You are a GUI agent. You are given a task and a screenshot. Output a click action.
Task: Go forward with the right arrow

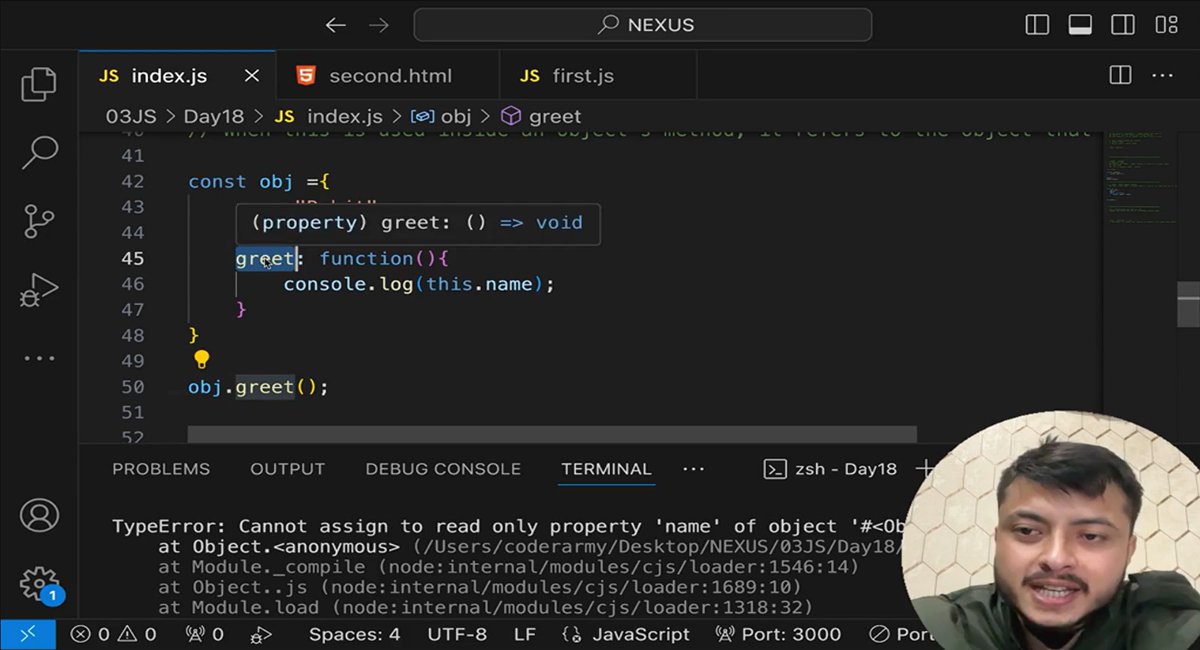tap(379, 25)
